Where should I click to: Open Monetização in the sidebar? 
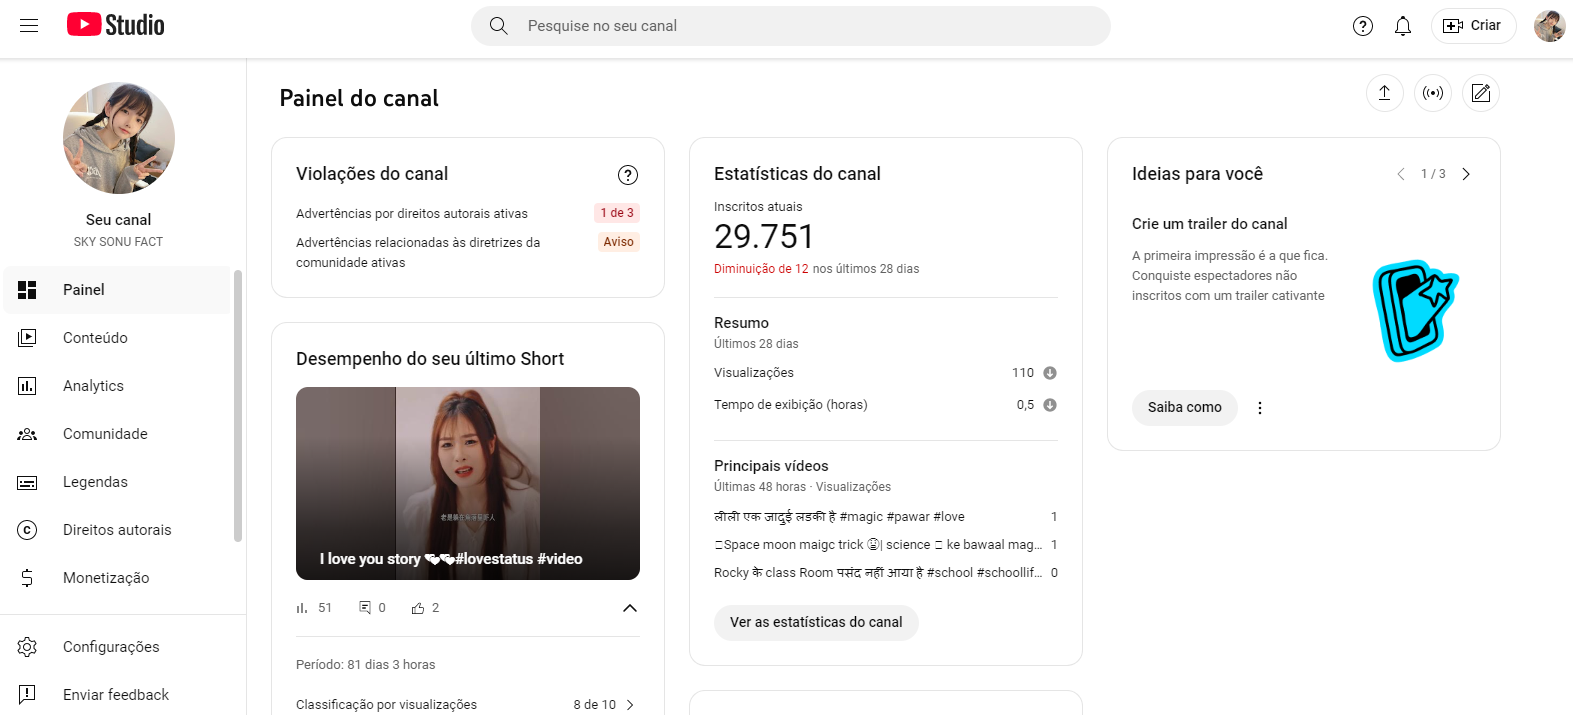click(106, 578)
